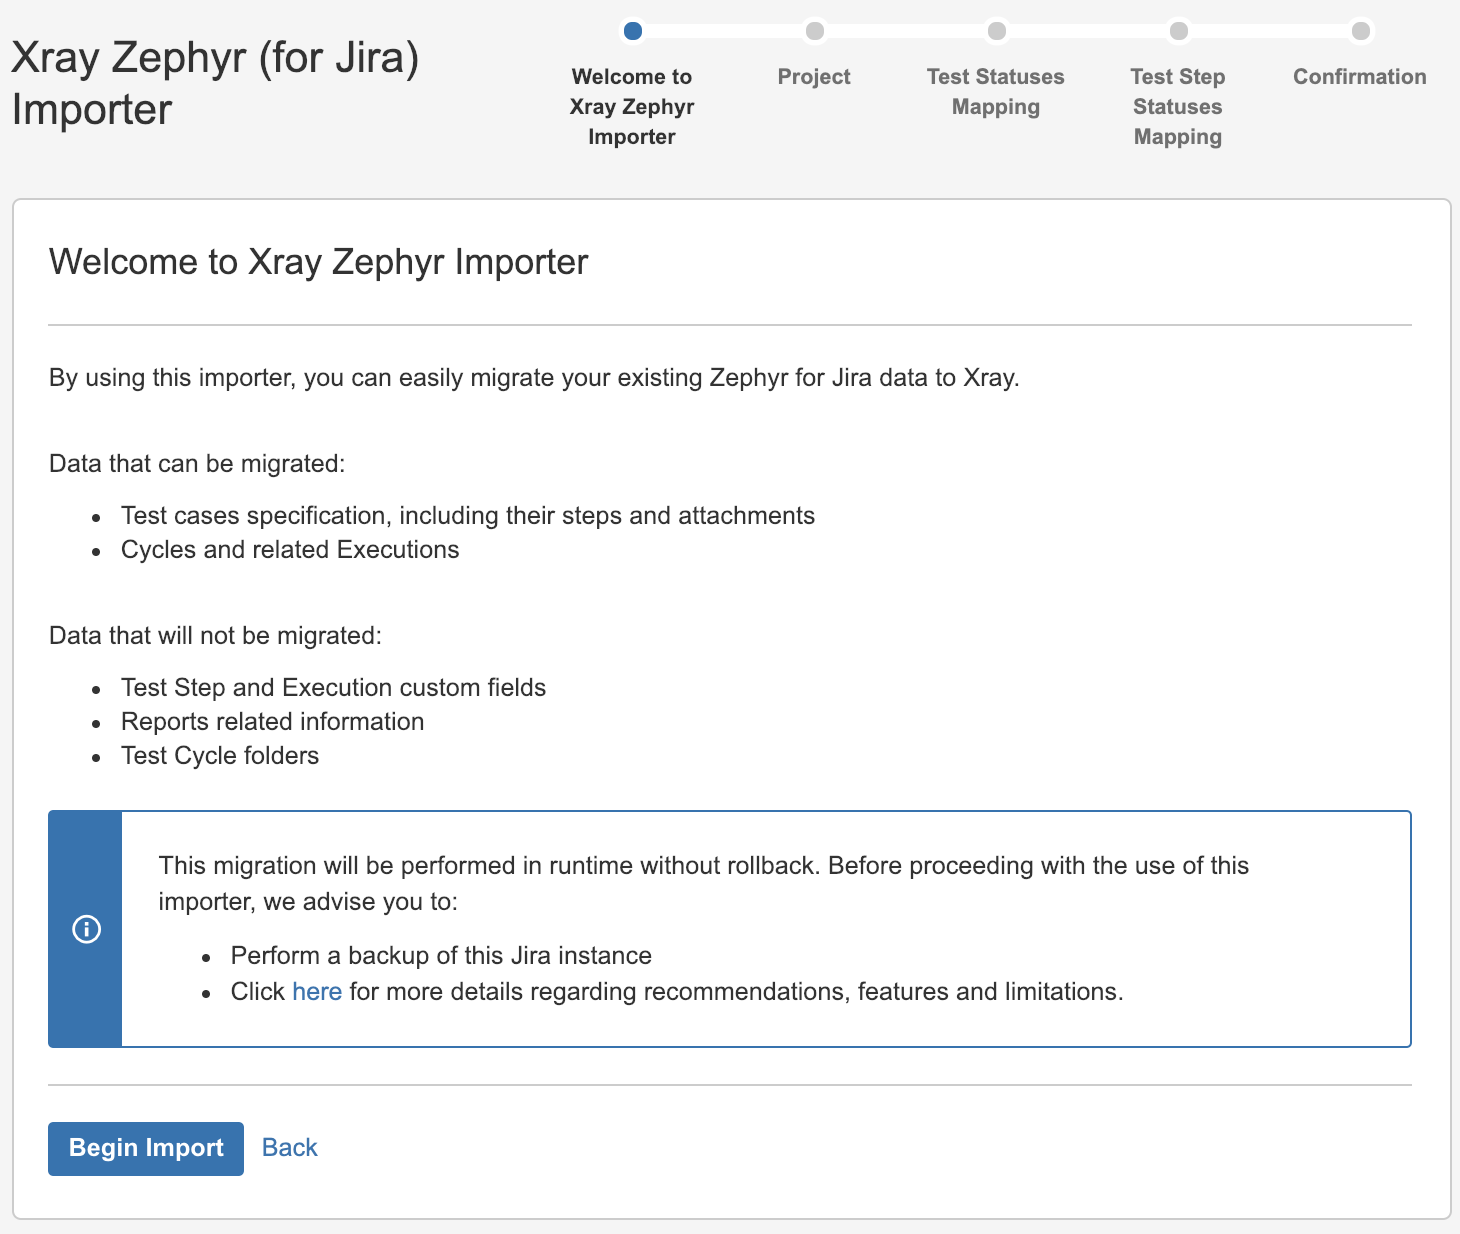Select the 'Welcome to Xray Zephyr Importer' step dot

(632, 31)
